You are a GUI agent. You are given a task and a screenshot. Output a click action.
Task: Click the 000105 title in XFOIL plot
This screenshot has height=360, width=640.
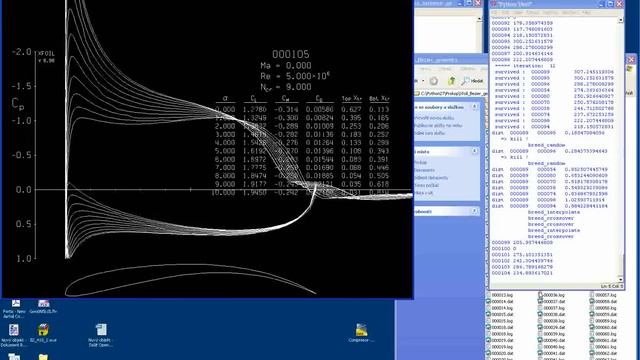pyautogui.click(x=291, y=54)
